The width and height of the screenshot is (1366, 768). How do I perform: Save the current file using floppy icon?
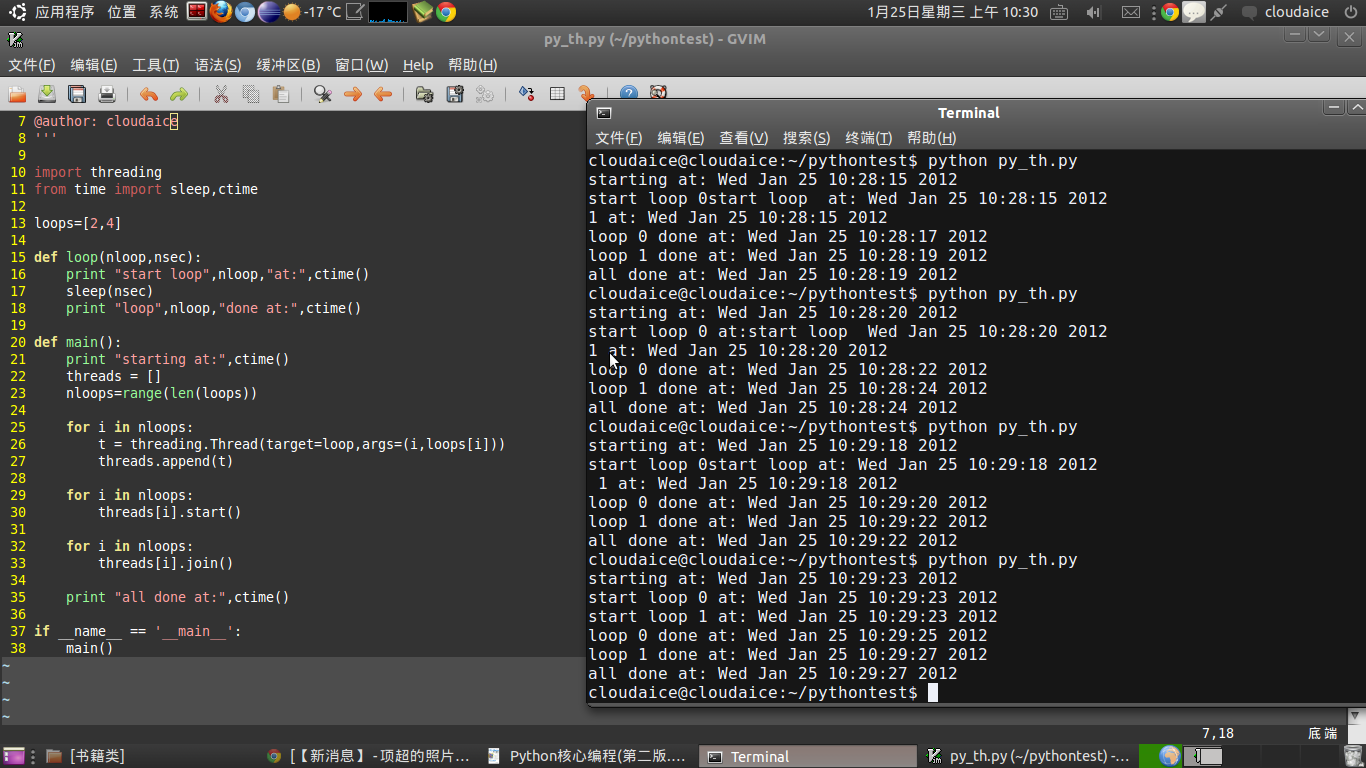pos(77,94)
